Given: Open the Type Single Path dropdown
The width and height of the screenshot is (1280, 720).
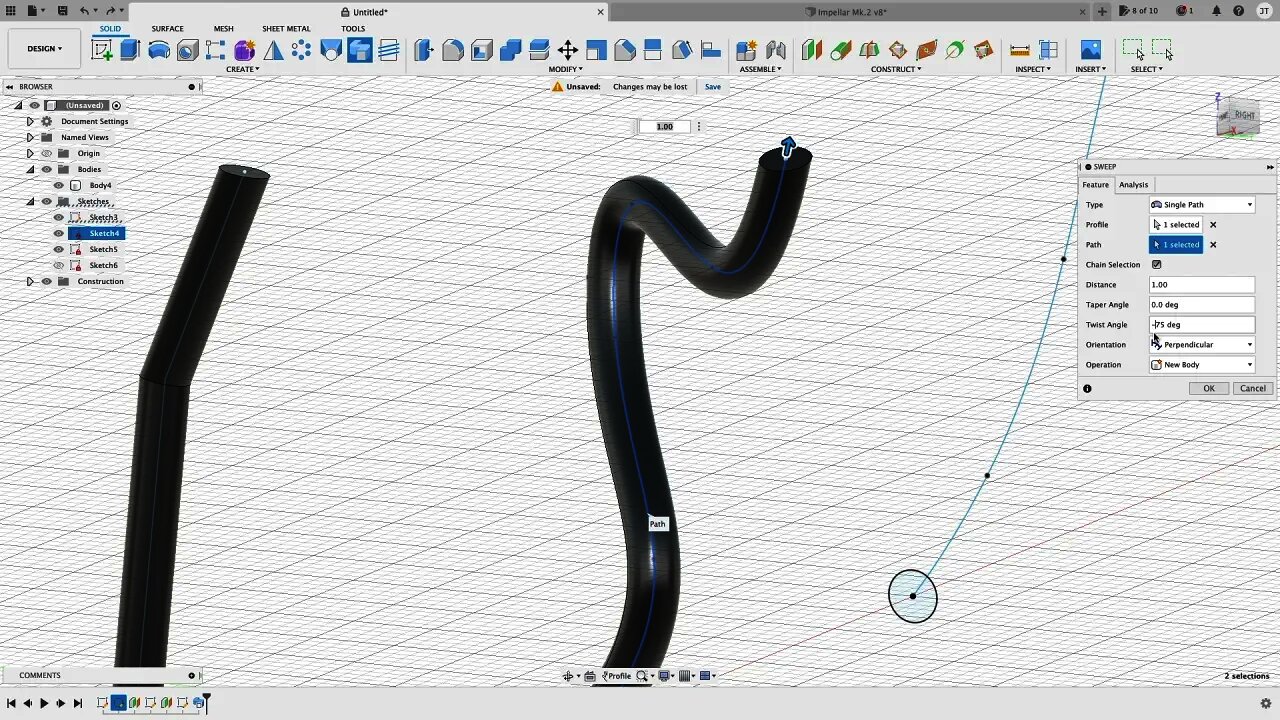Looking at the screenshot, I should [1202, 205].
